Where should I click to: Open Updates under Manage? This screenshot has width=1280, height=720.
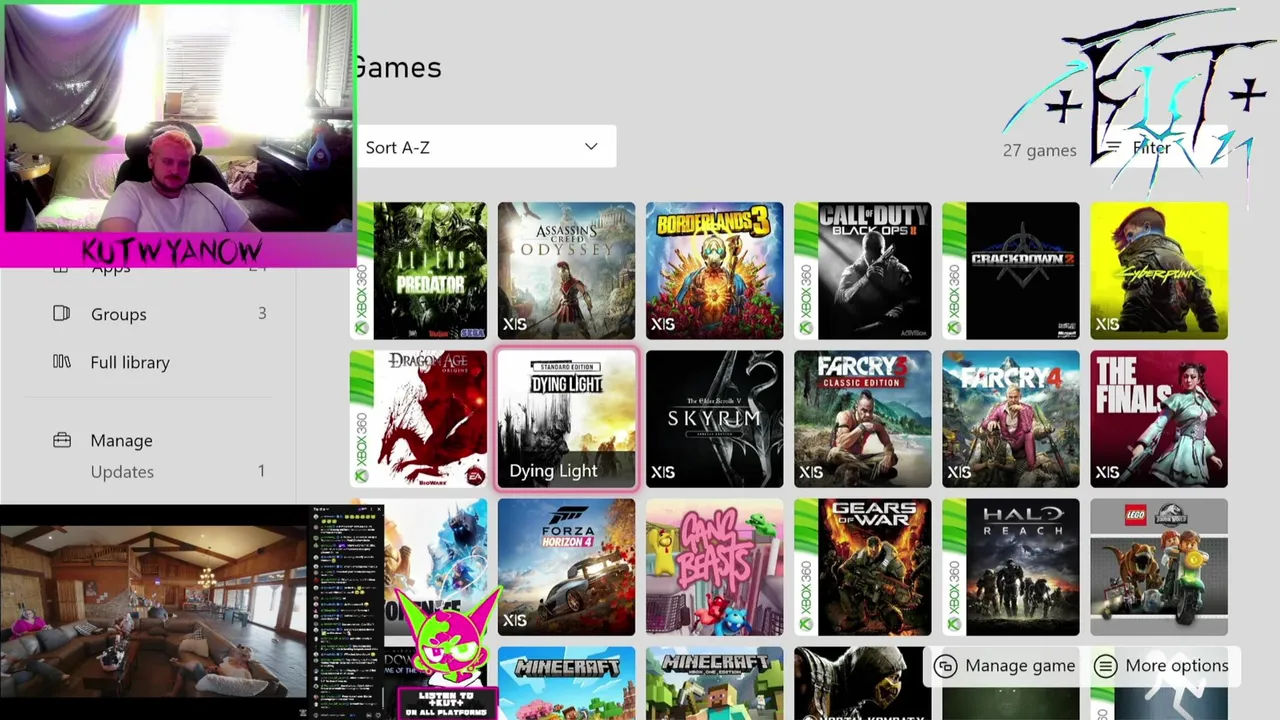tap(160, 472)
